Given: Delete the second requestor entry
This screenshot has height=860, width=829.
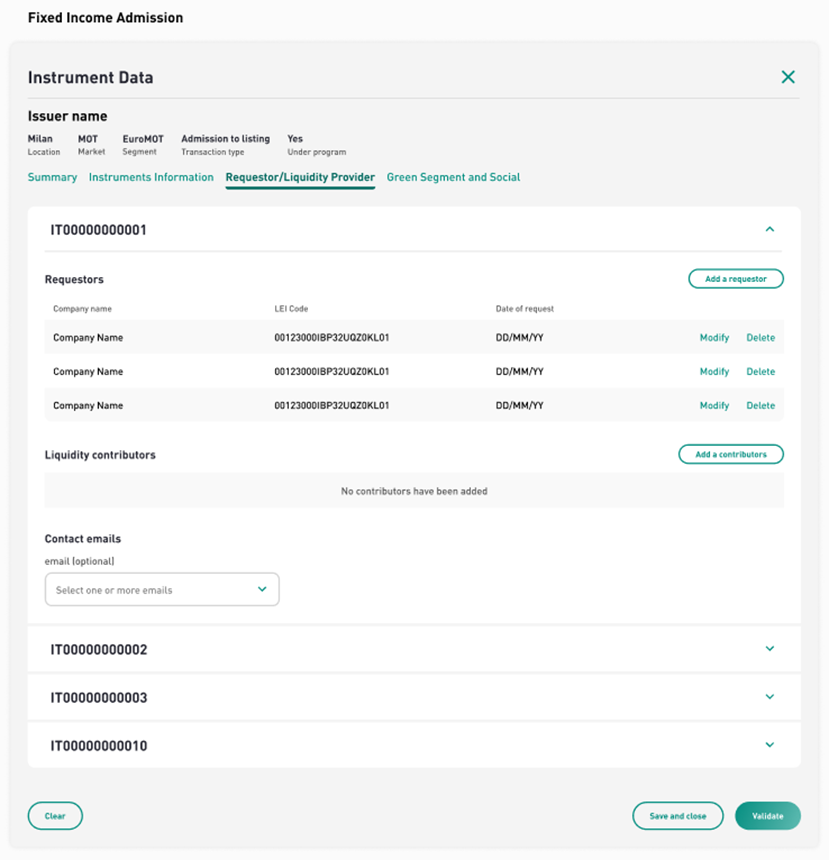Looking at the screenshot, I should 760,372.
